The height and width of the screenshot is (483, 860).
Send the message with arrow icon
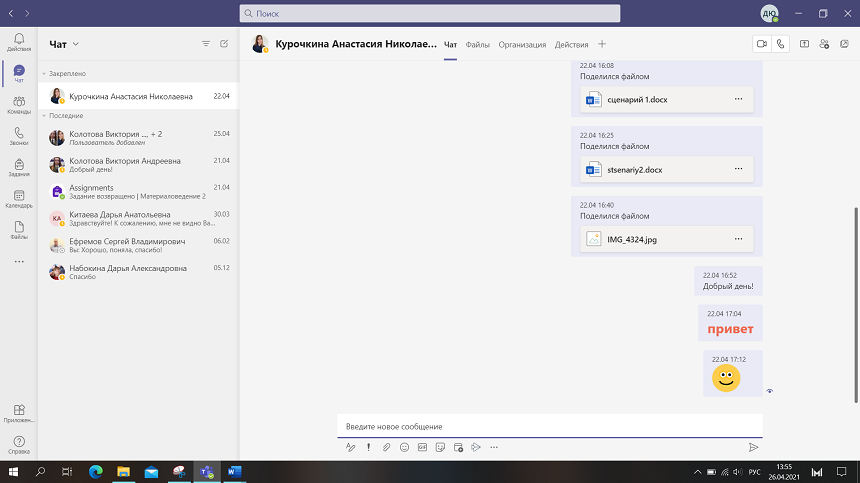pos(753,447)
